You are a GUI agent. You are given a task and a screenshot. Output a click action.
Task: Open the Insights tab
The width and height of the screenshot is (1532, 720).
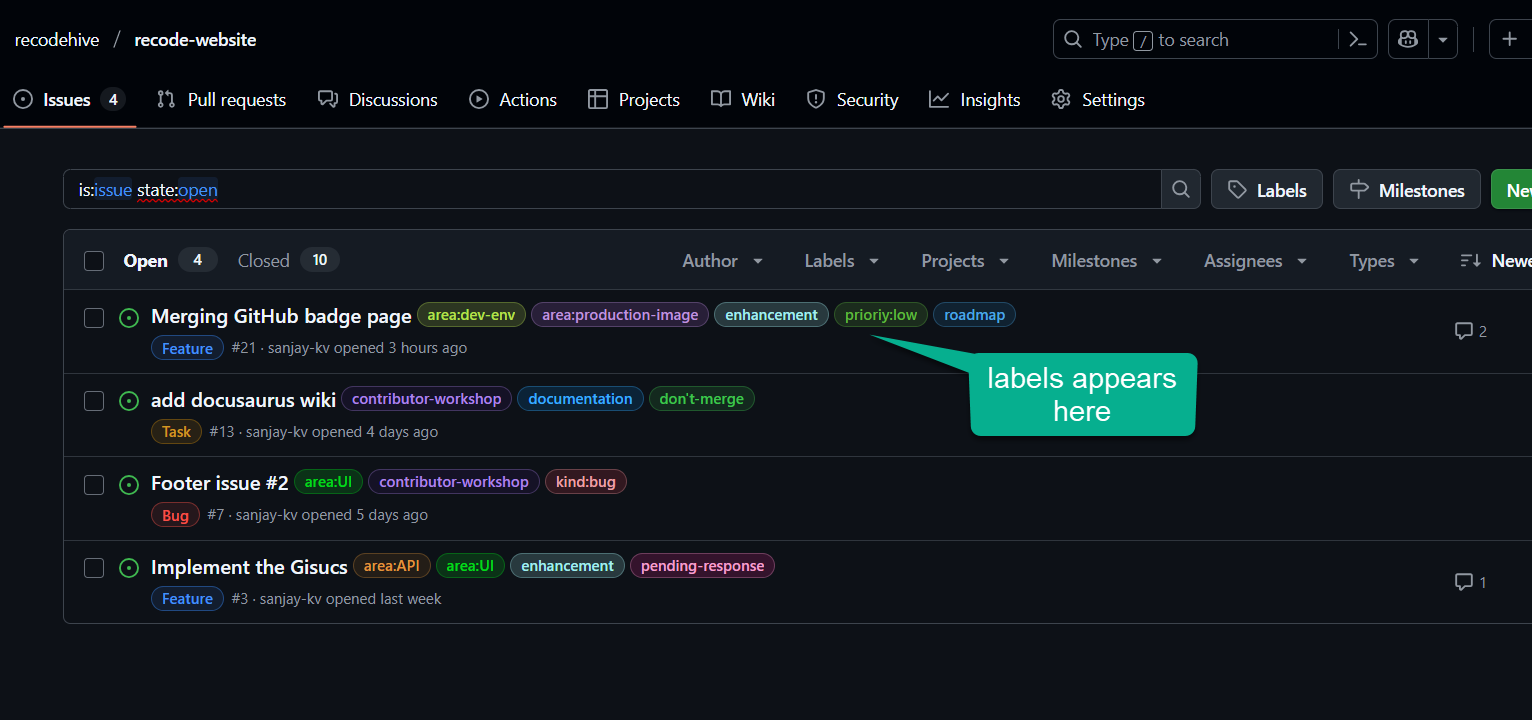coord(975,100)
